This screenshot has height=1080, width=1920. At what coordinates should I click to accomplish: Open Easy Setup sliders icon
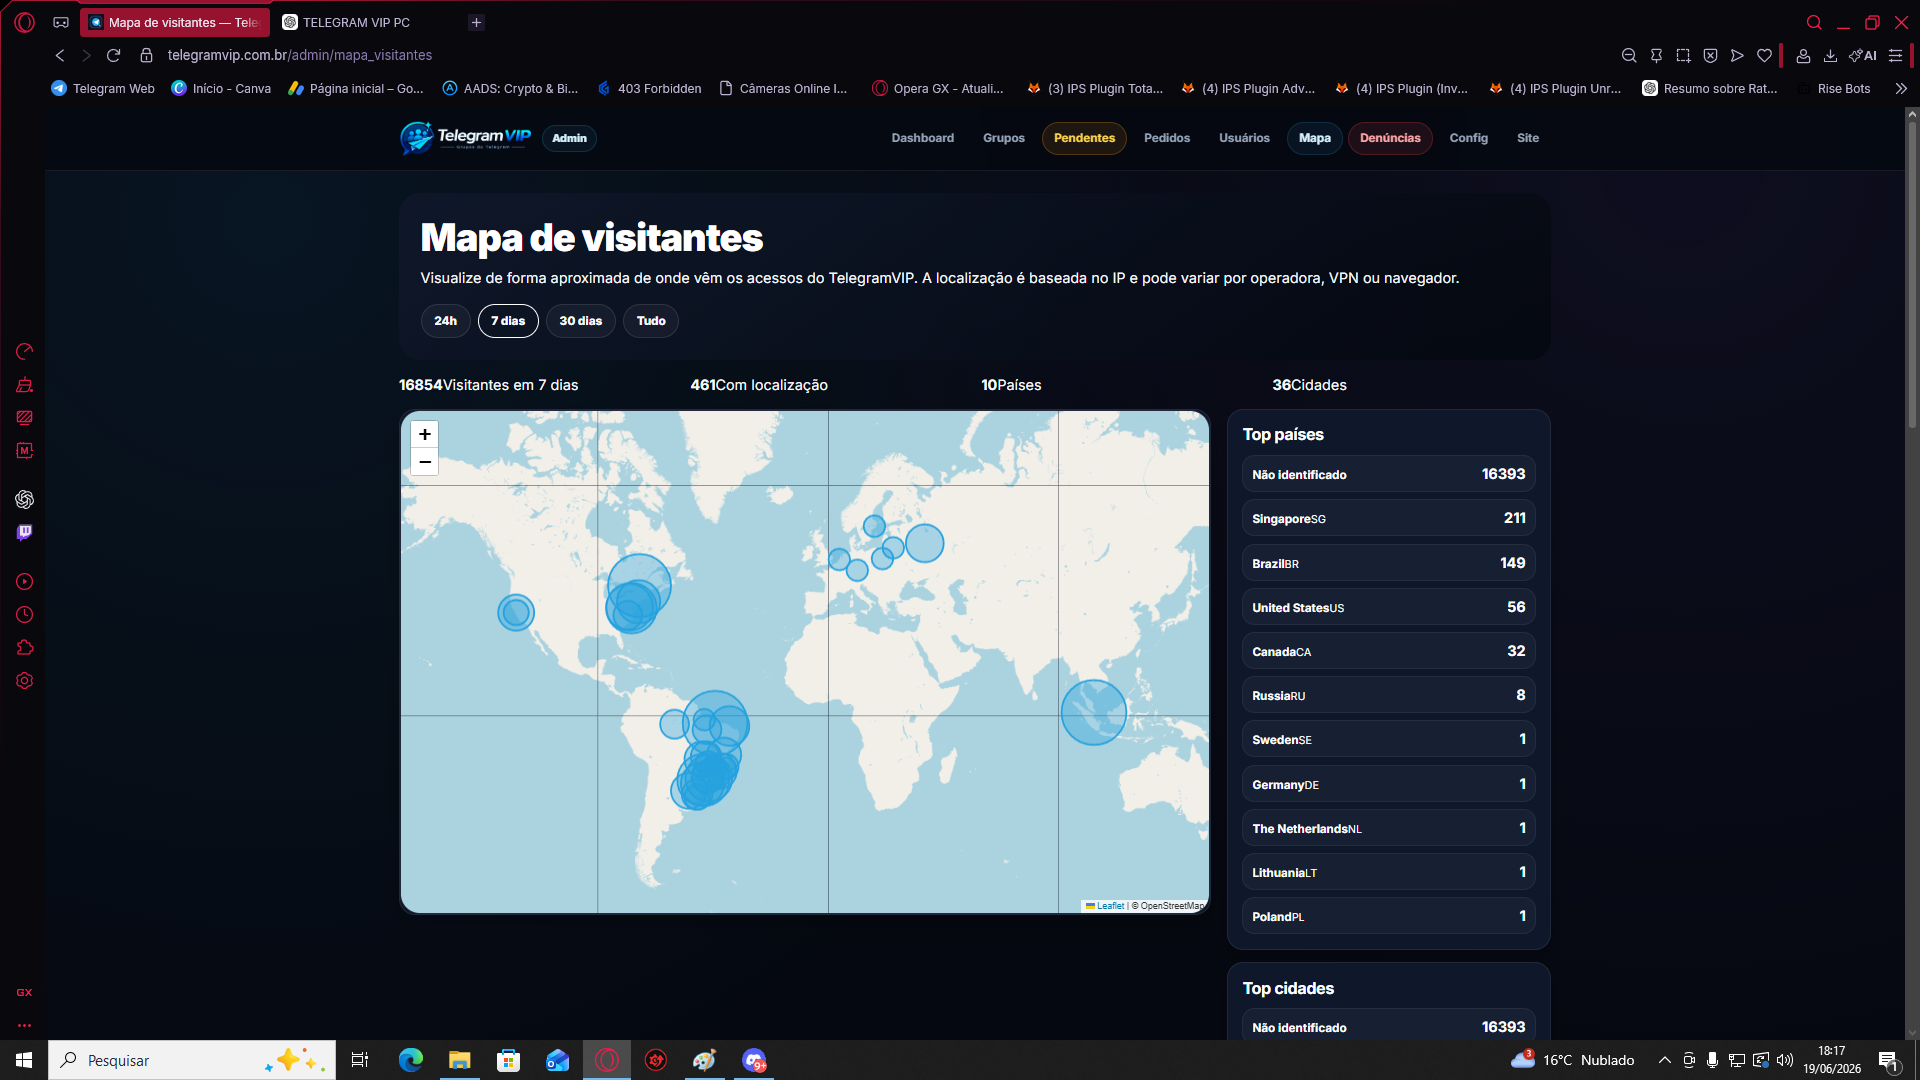[x=1895, y=55]
